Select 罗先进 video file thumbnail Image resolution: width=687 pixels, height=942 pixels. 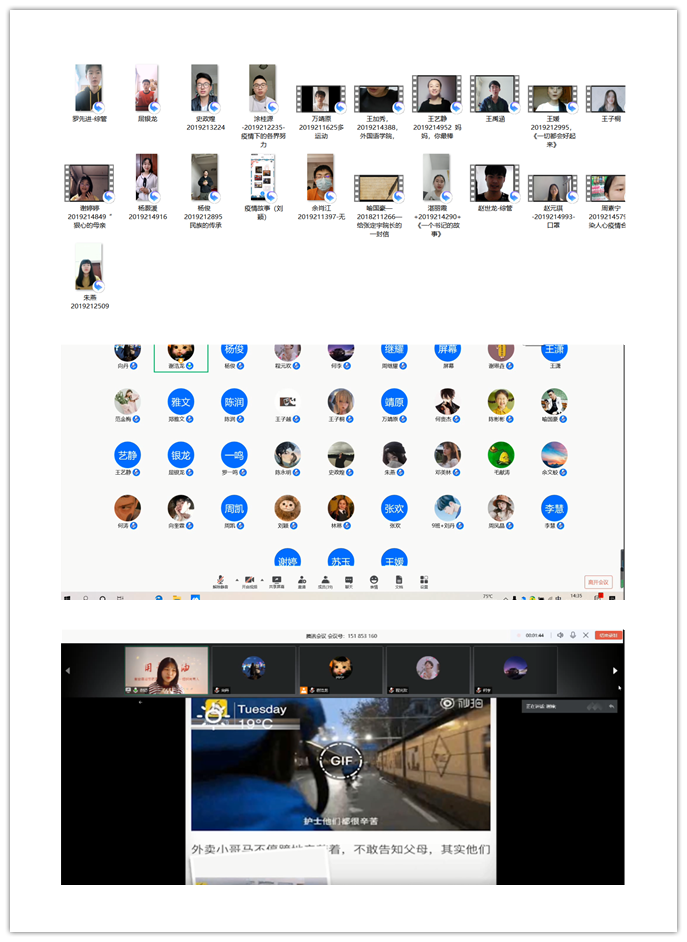88,90
